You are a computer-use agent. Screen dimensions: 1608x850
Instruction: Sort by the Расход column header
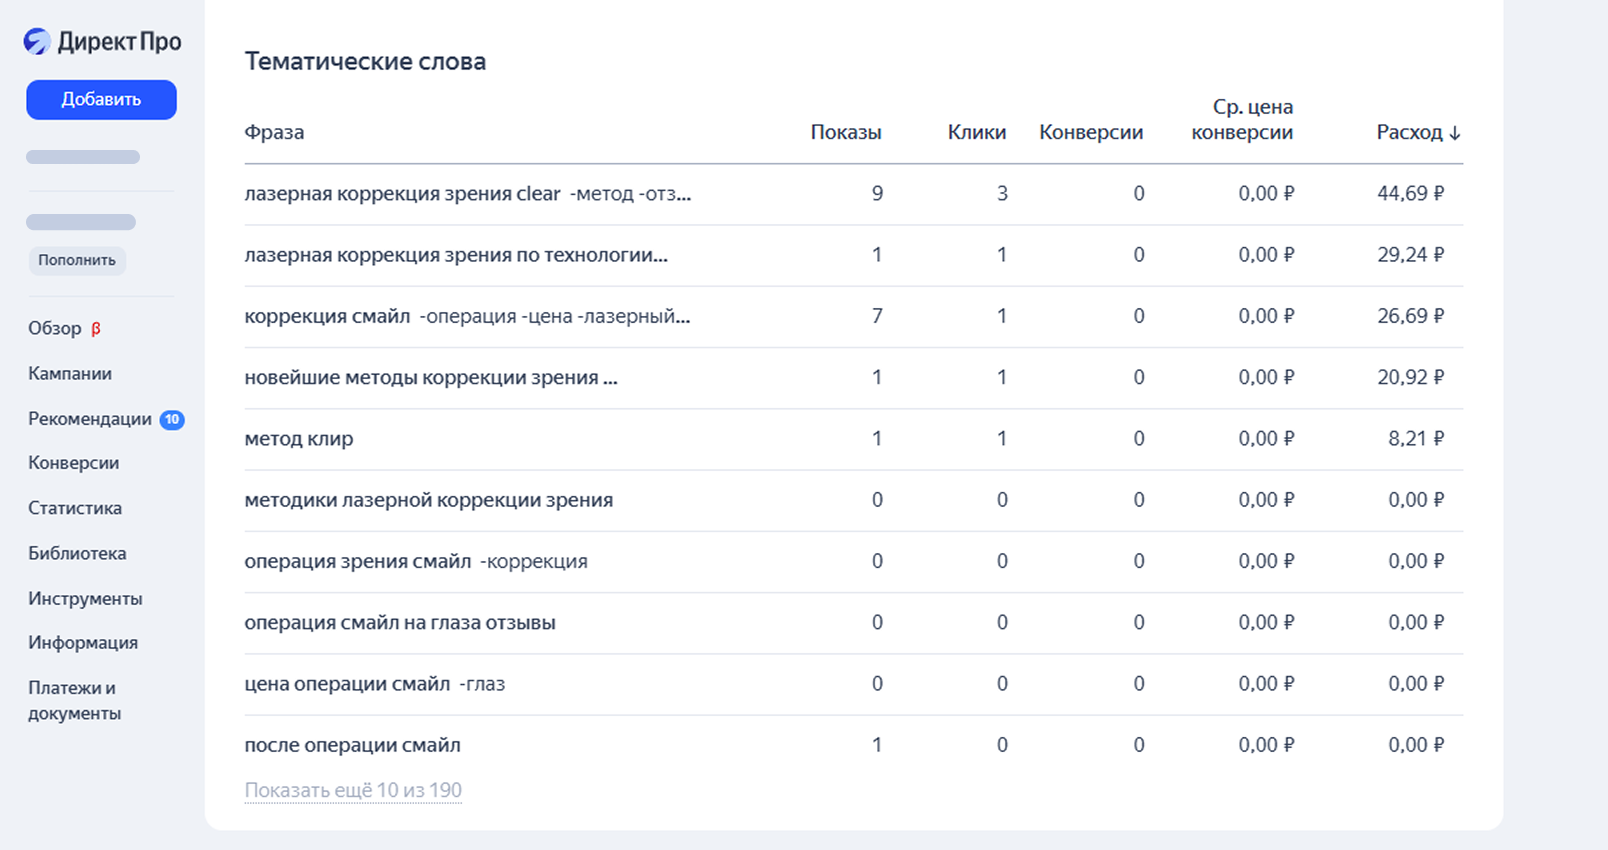[1418, 132]
